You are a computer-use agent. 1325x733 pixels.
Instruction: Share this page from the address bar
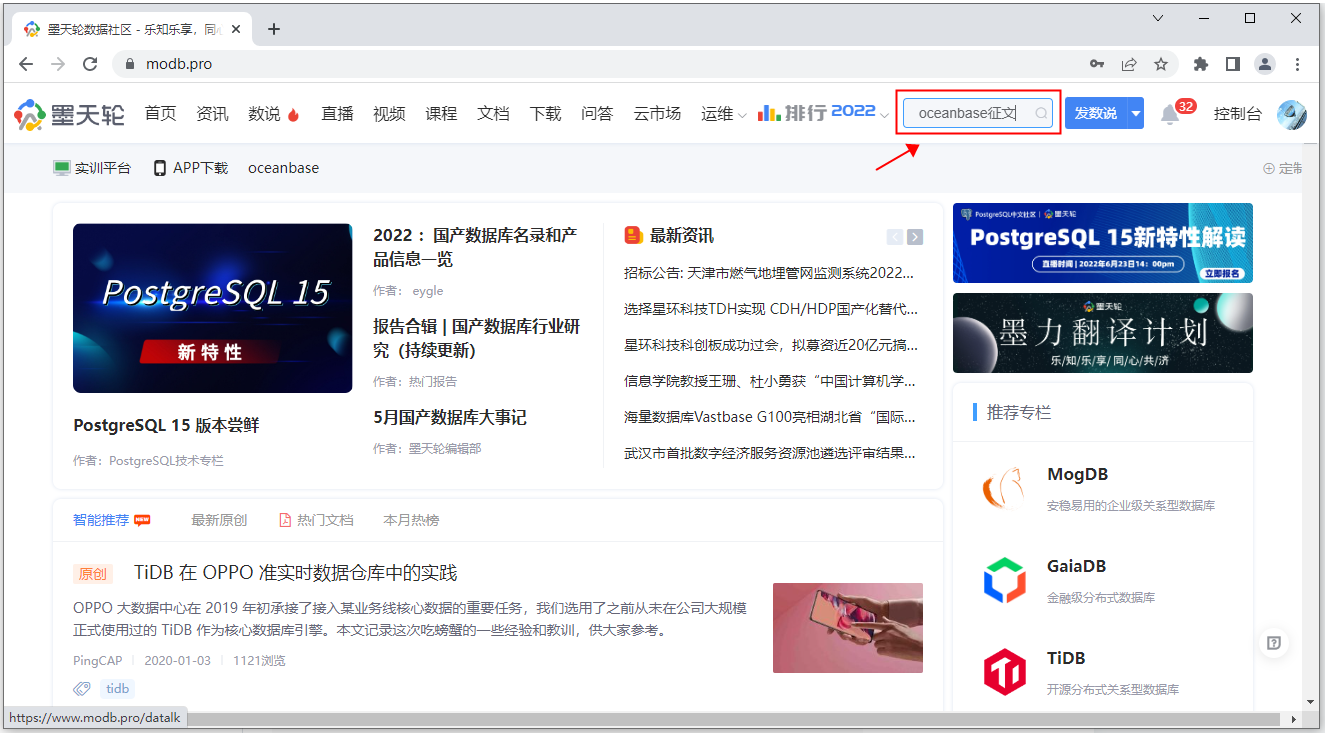point(1129,64)
